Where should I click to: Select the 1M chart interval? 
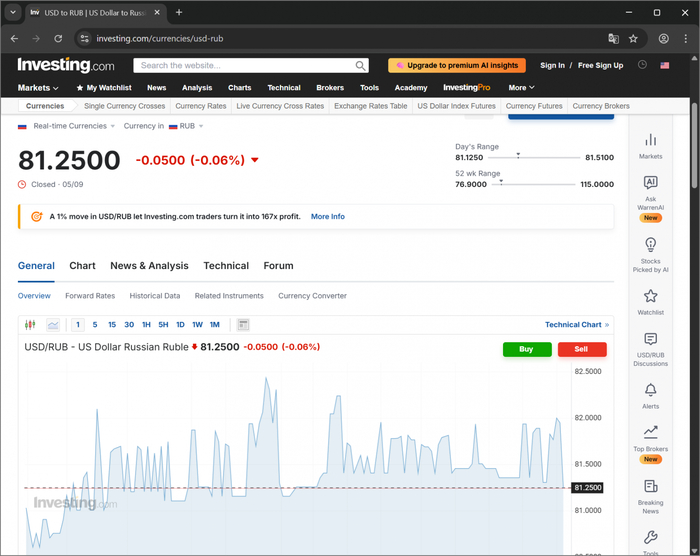215,325
